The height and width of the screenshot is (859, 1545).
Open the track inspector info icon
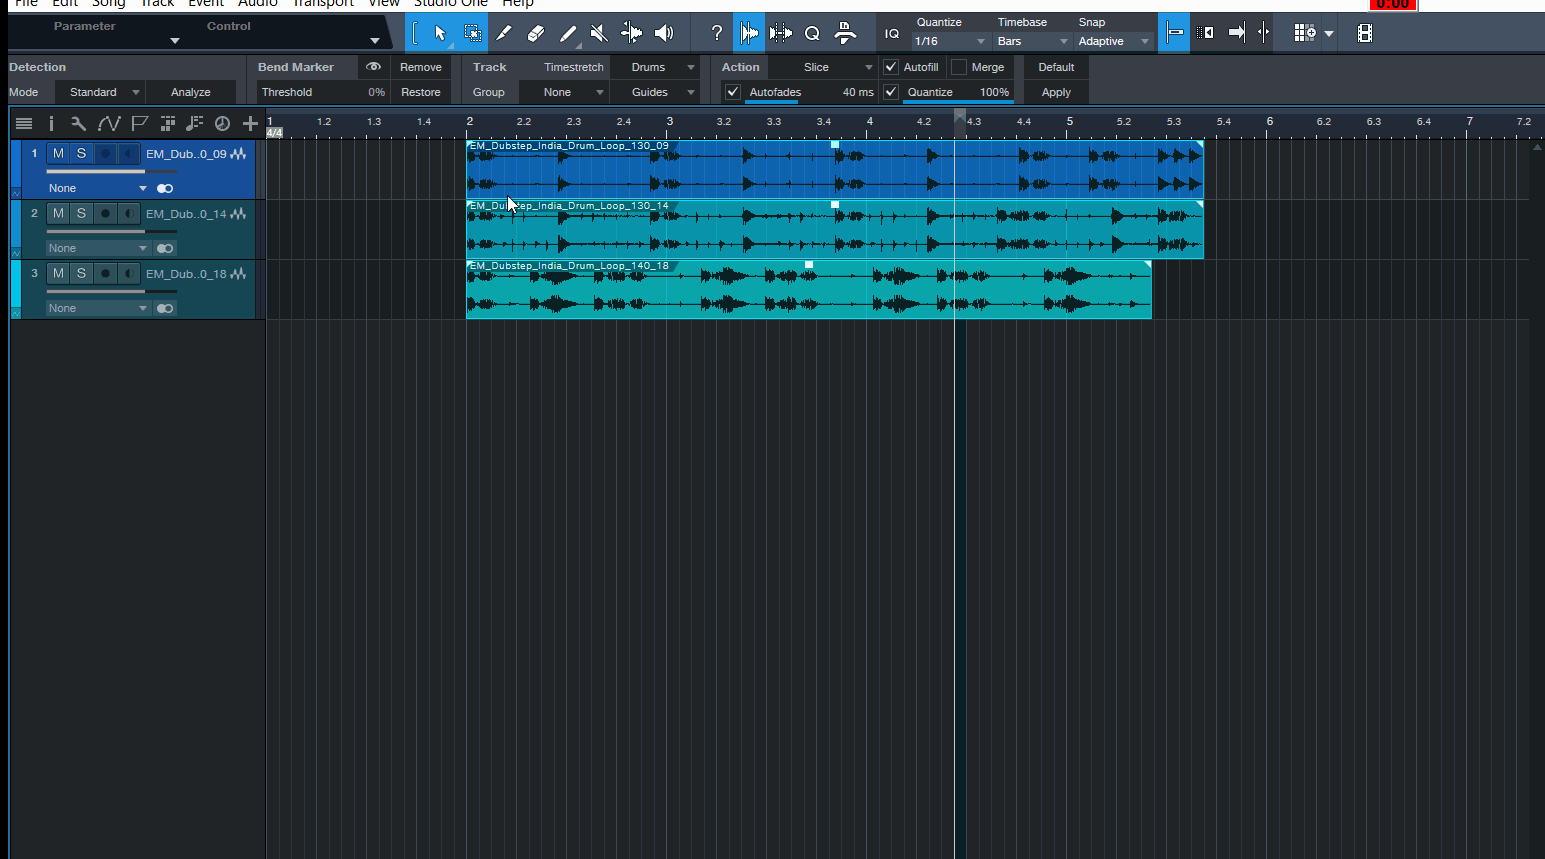pos(51,123)
